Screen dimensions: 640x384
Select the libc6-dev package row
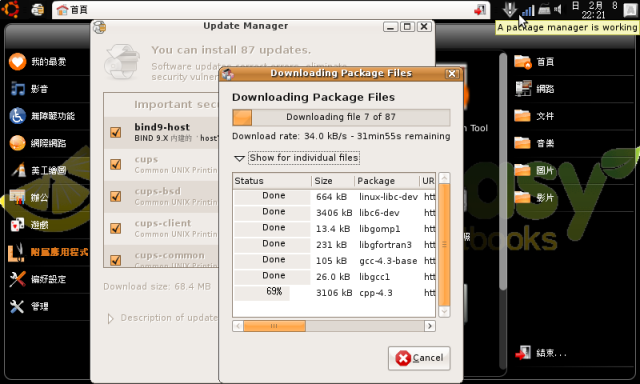click(334, 213)
